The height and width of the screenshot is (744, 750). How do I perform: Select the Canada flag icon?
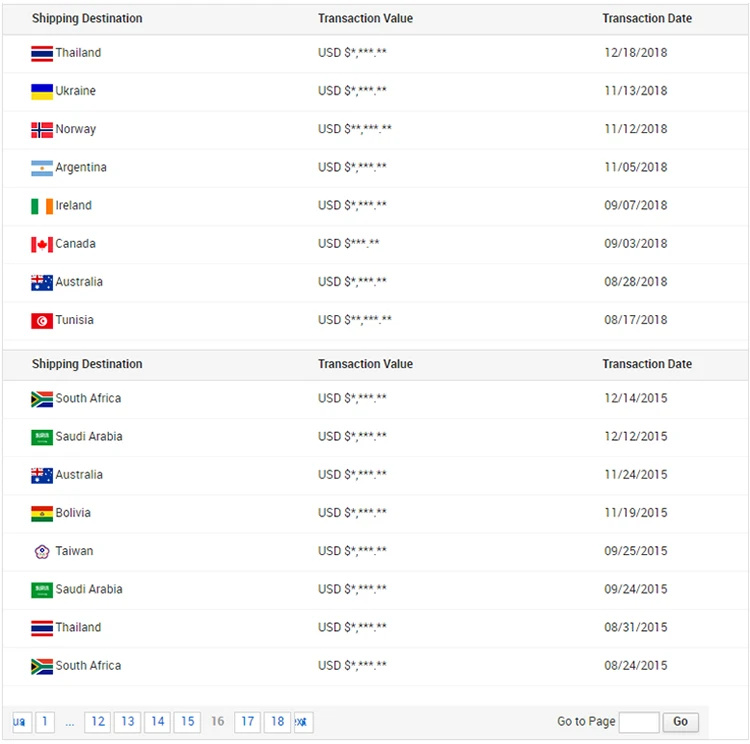tap(41, 244)
